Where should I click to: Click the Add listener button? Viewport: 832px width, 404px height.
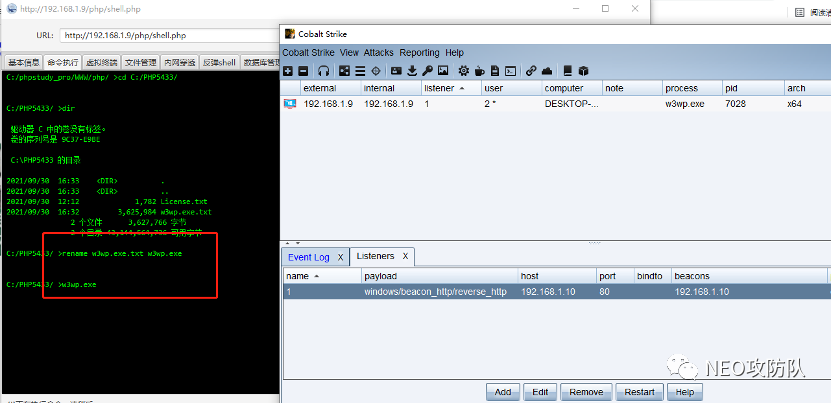[x=503, y=392]
